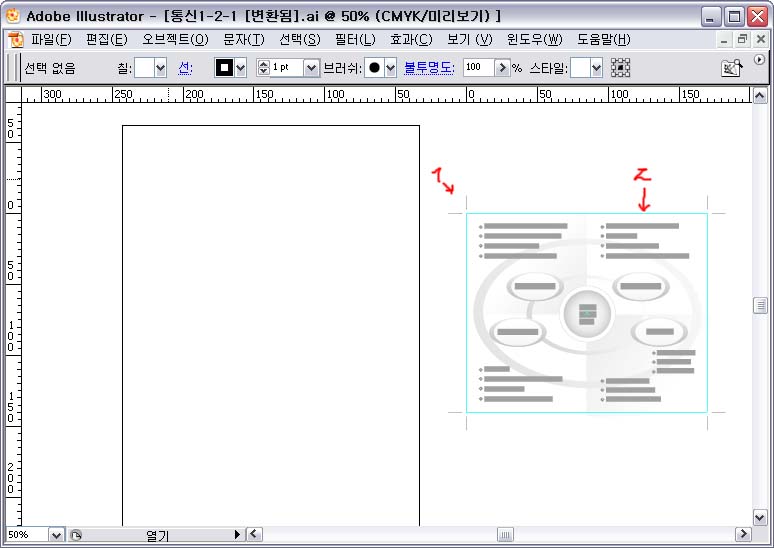Open the zoom level dropdown at bottom-left
The width and height of the screenshot is (774, 548).
[x=56, y=535]
